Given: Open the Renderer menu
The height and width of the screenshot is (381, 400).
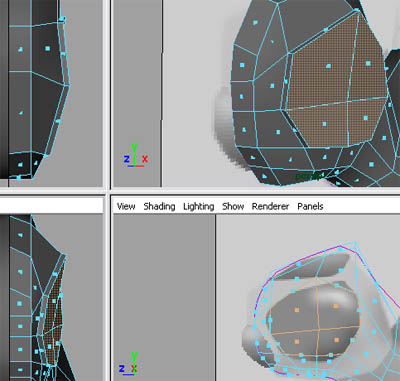Looking at the screenshot, I should [x=270, y=206].
